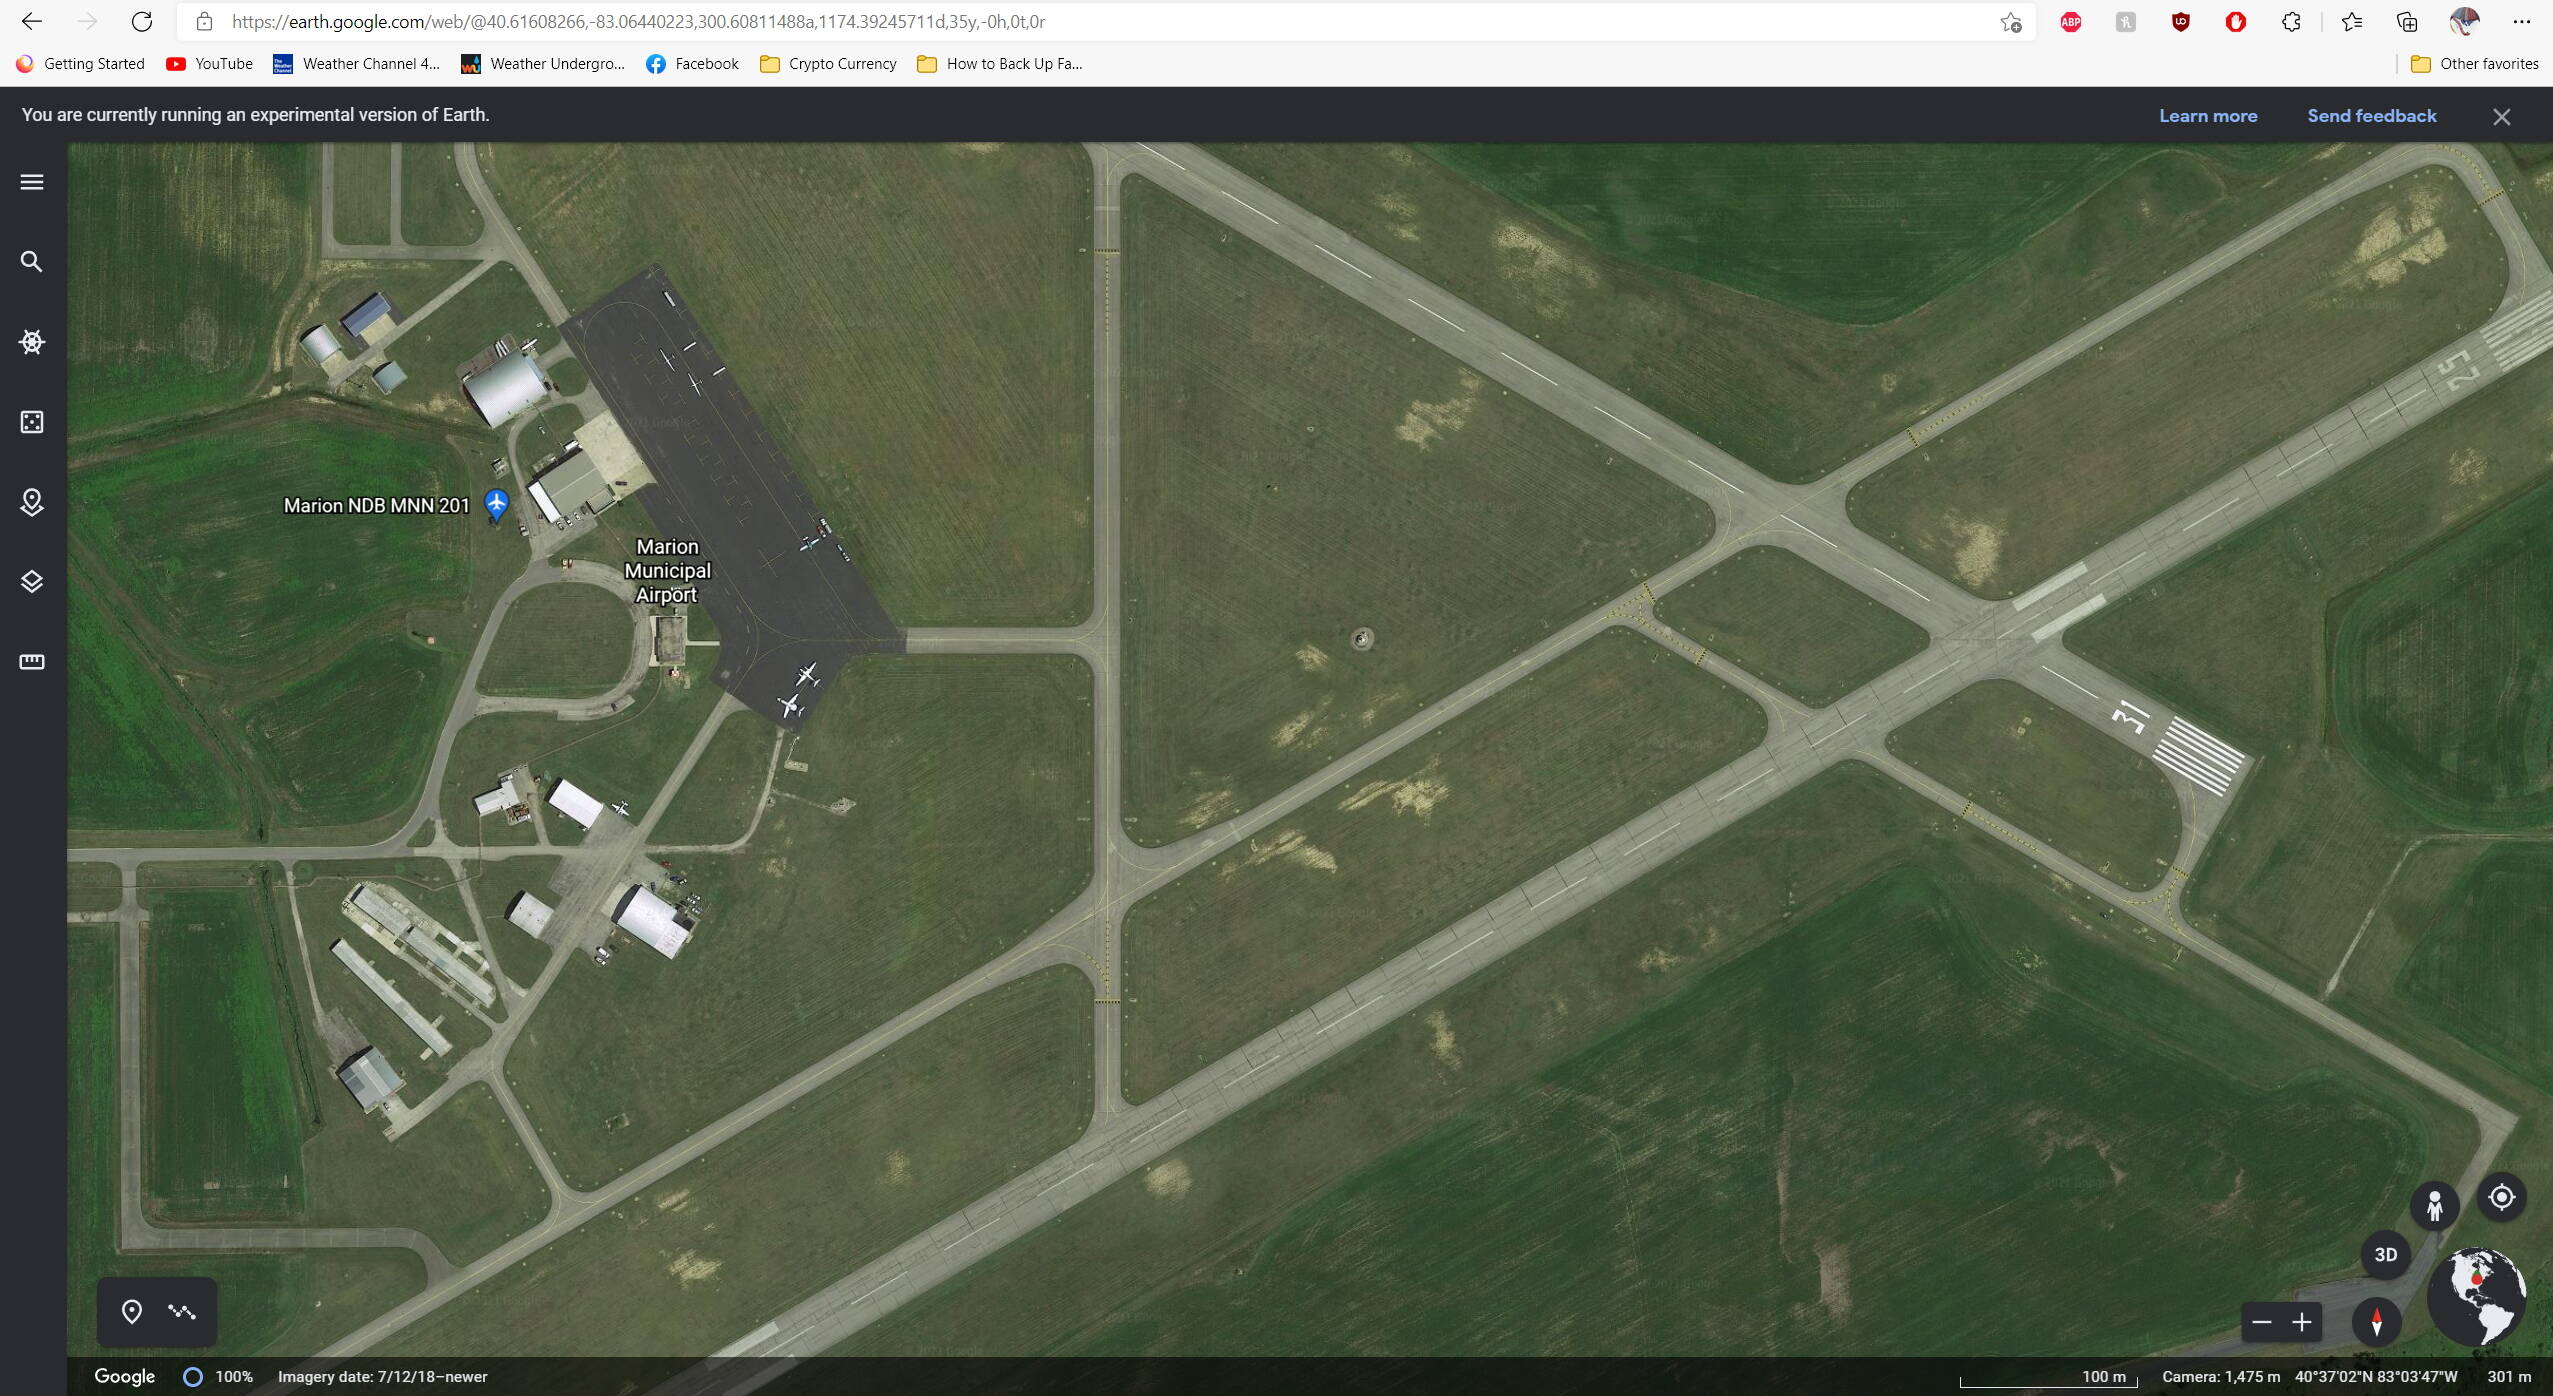Click the compass to reset north
The height and width of the screenshot is (1396, 2553).
click(2376, 1322)
